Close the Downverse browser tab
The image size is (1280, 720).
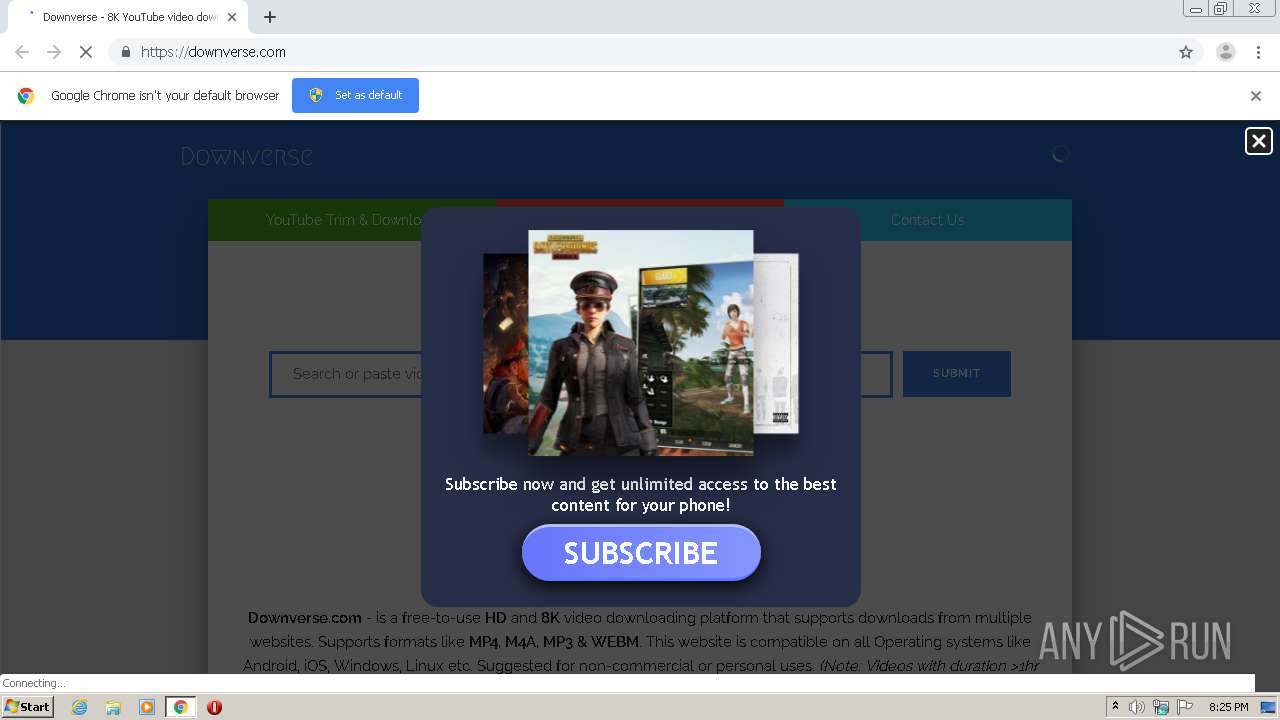point(232,17)
